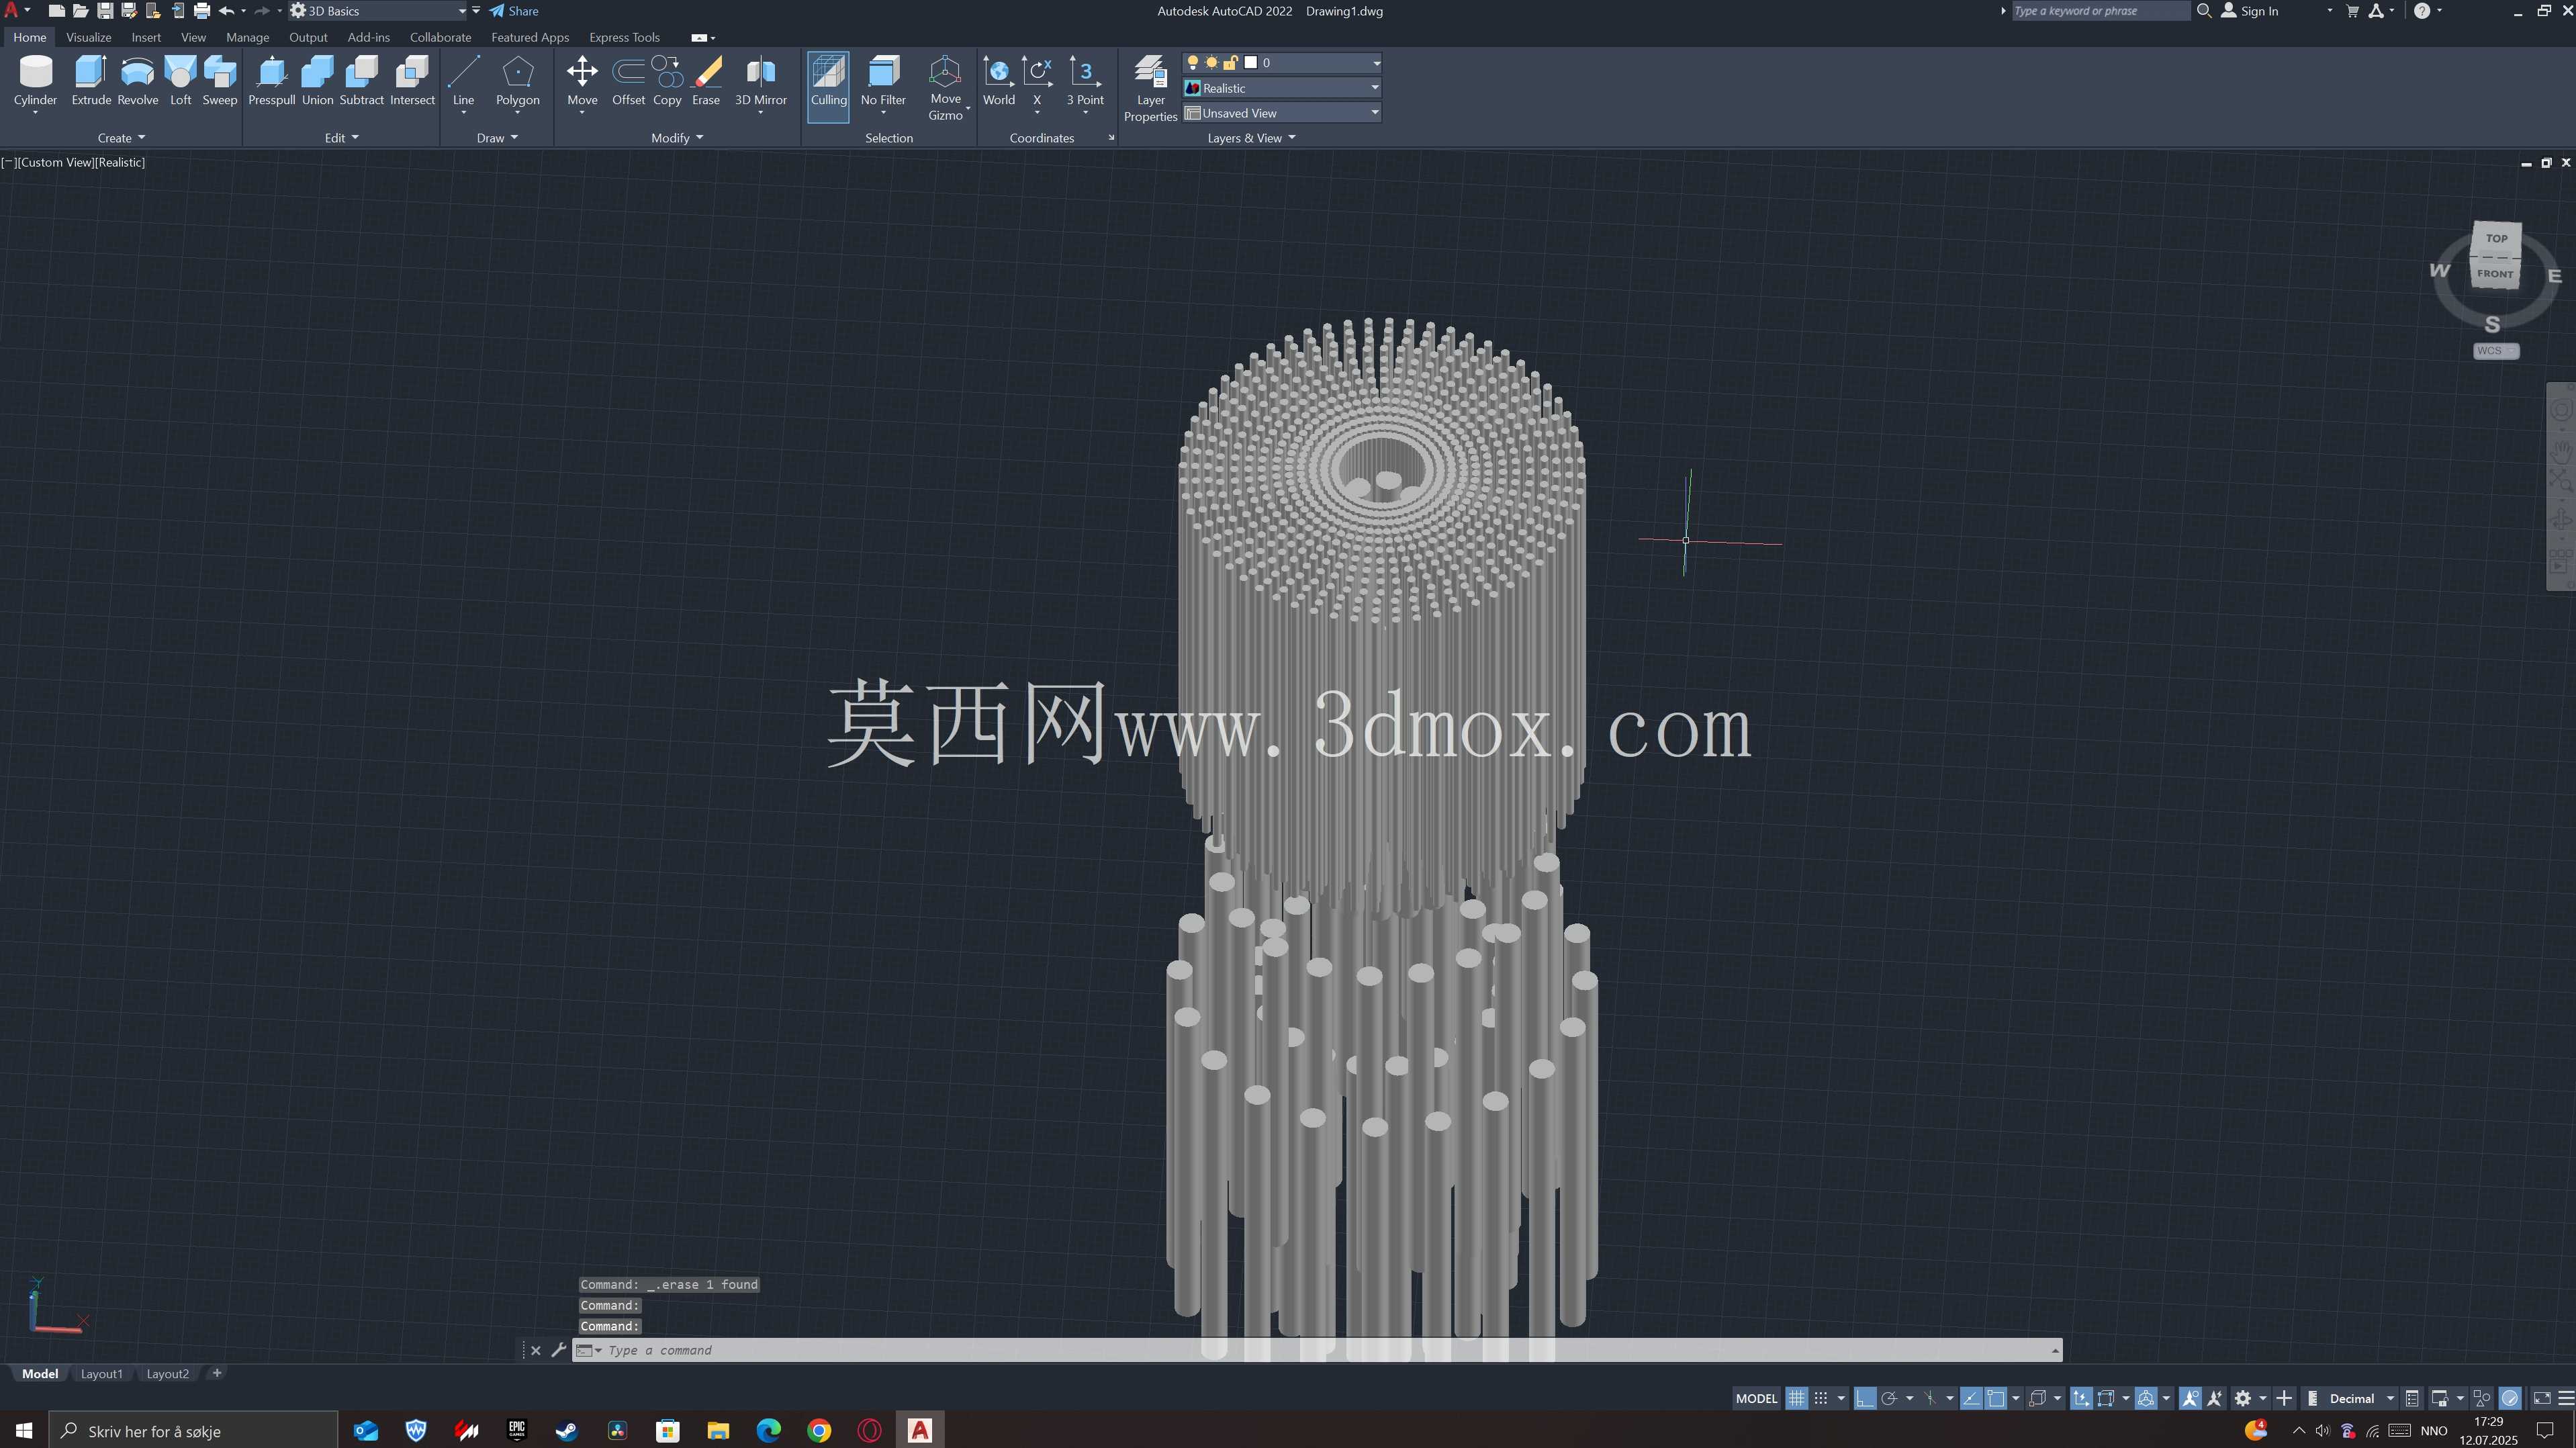
Task: Expand the Create panel
Action: coord(121,138)
